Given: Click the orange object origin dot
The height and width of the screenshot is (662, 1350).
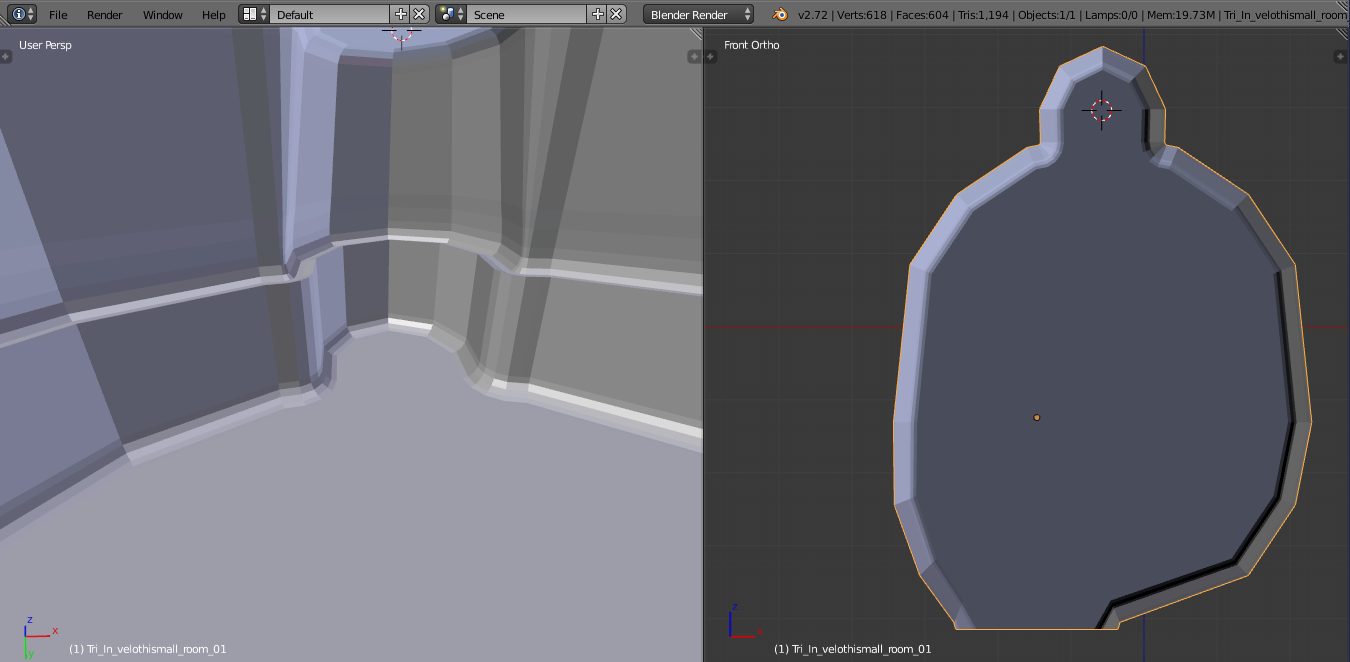Looking at the screenshot, I should tap(1036, 417).
